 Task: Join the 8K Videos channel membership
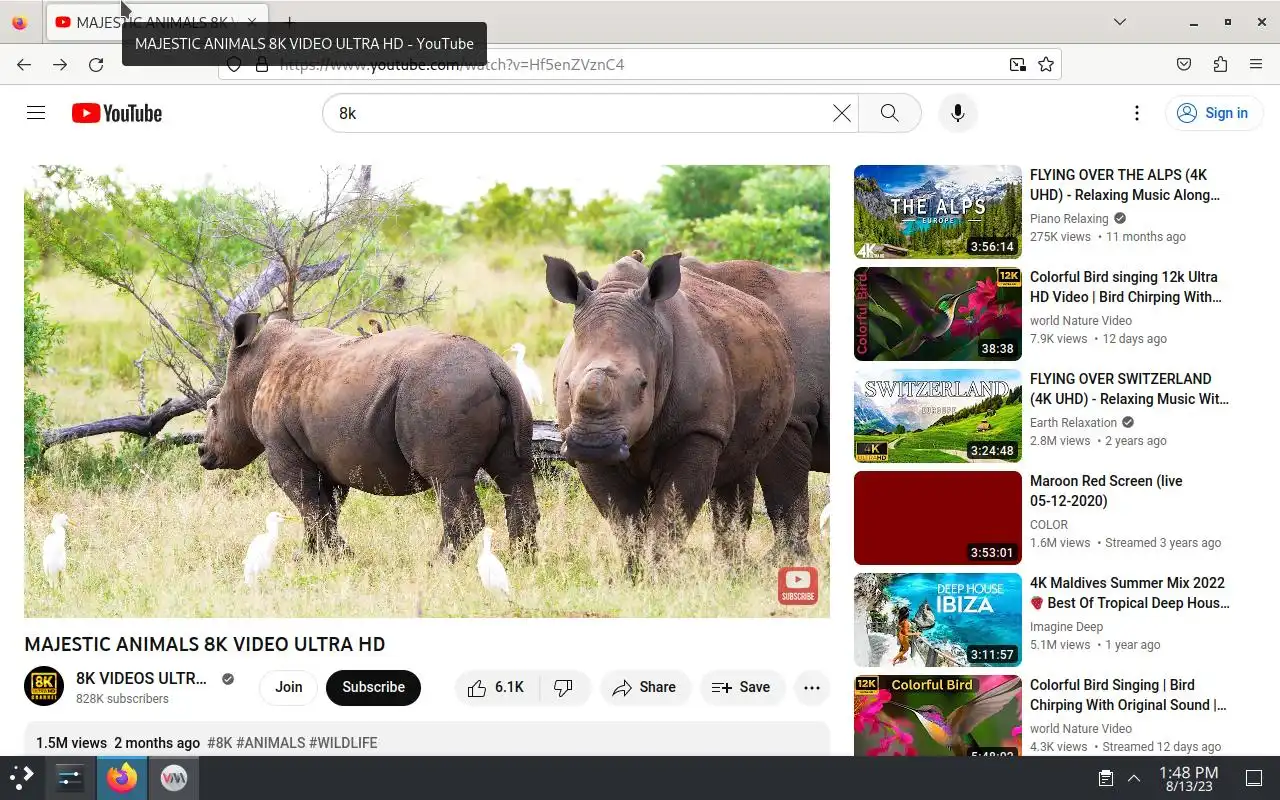[289, 687]
